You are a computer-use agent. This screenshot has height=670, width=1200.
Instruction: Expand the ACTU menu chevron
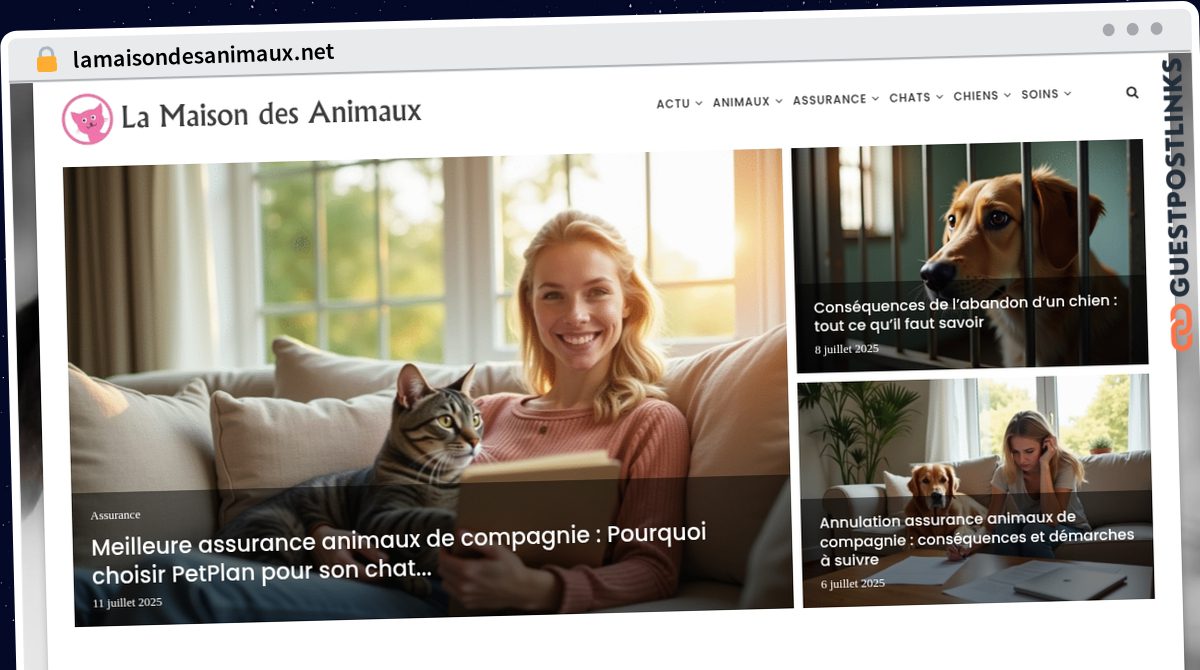[699, 103]
